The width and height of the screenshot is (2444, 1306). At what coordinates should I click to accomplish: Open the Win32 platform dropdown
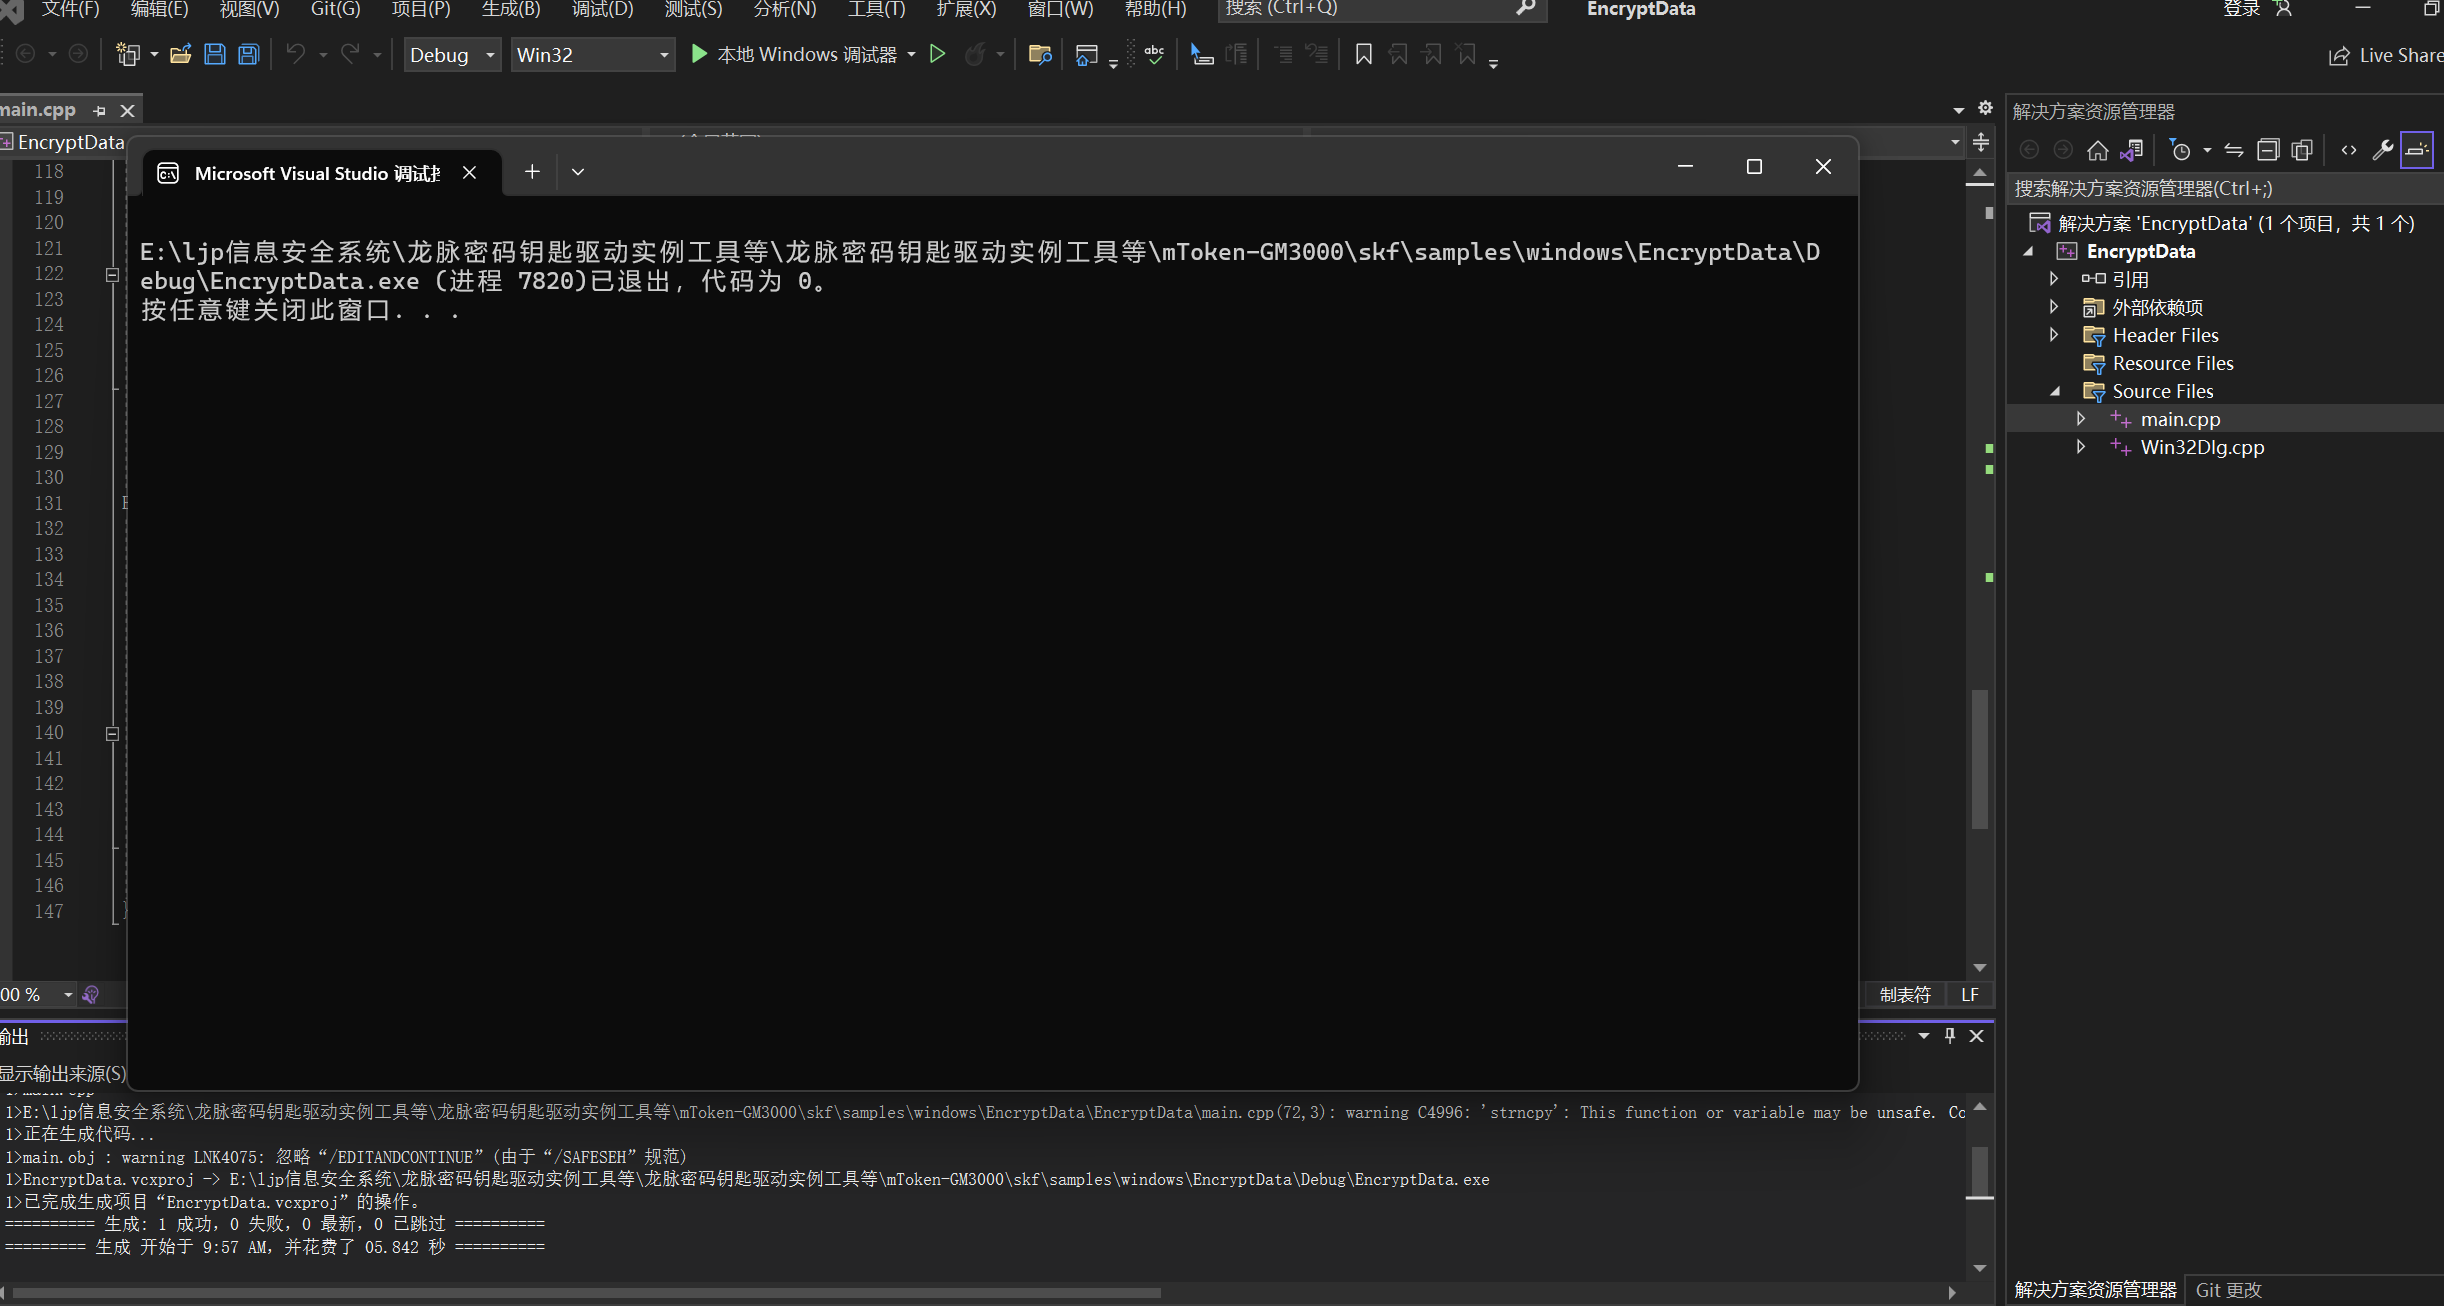coord(592,55)
